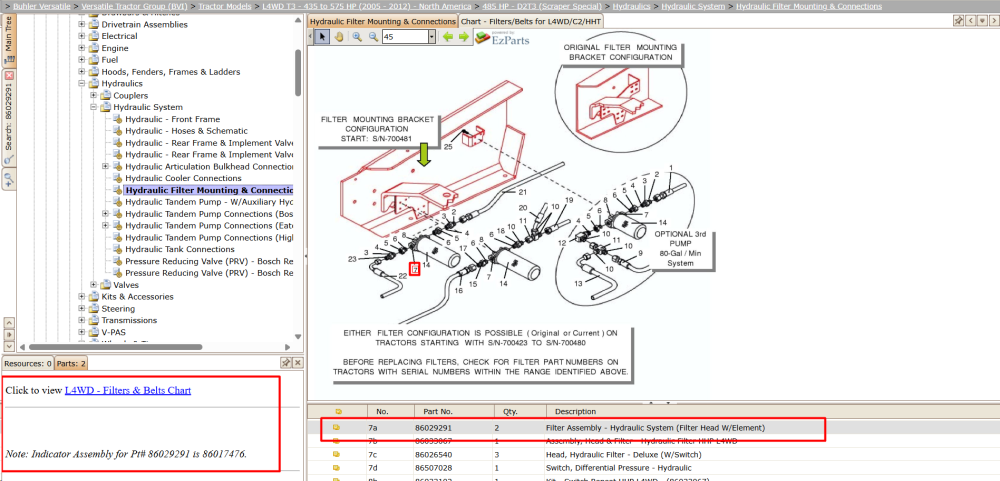Expand the Steering node
The width and height of the screenshot is (1000, 481).
click(82, 309)
